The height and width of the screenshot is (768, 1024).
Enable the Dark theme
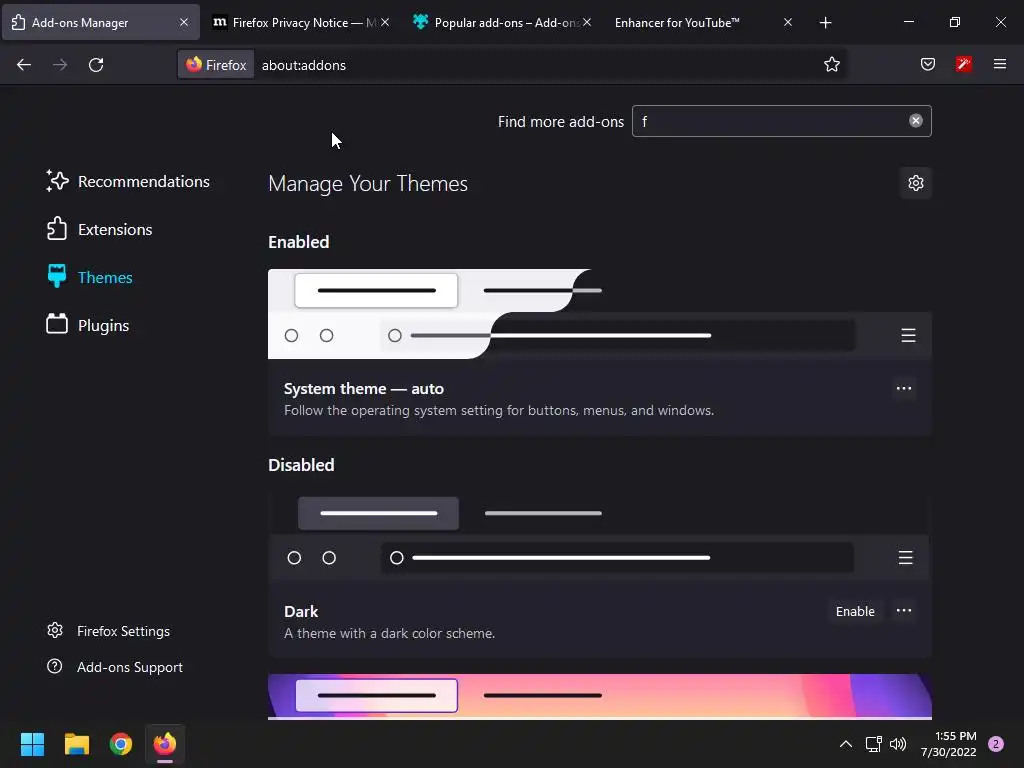point(855,611)
